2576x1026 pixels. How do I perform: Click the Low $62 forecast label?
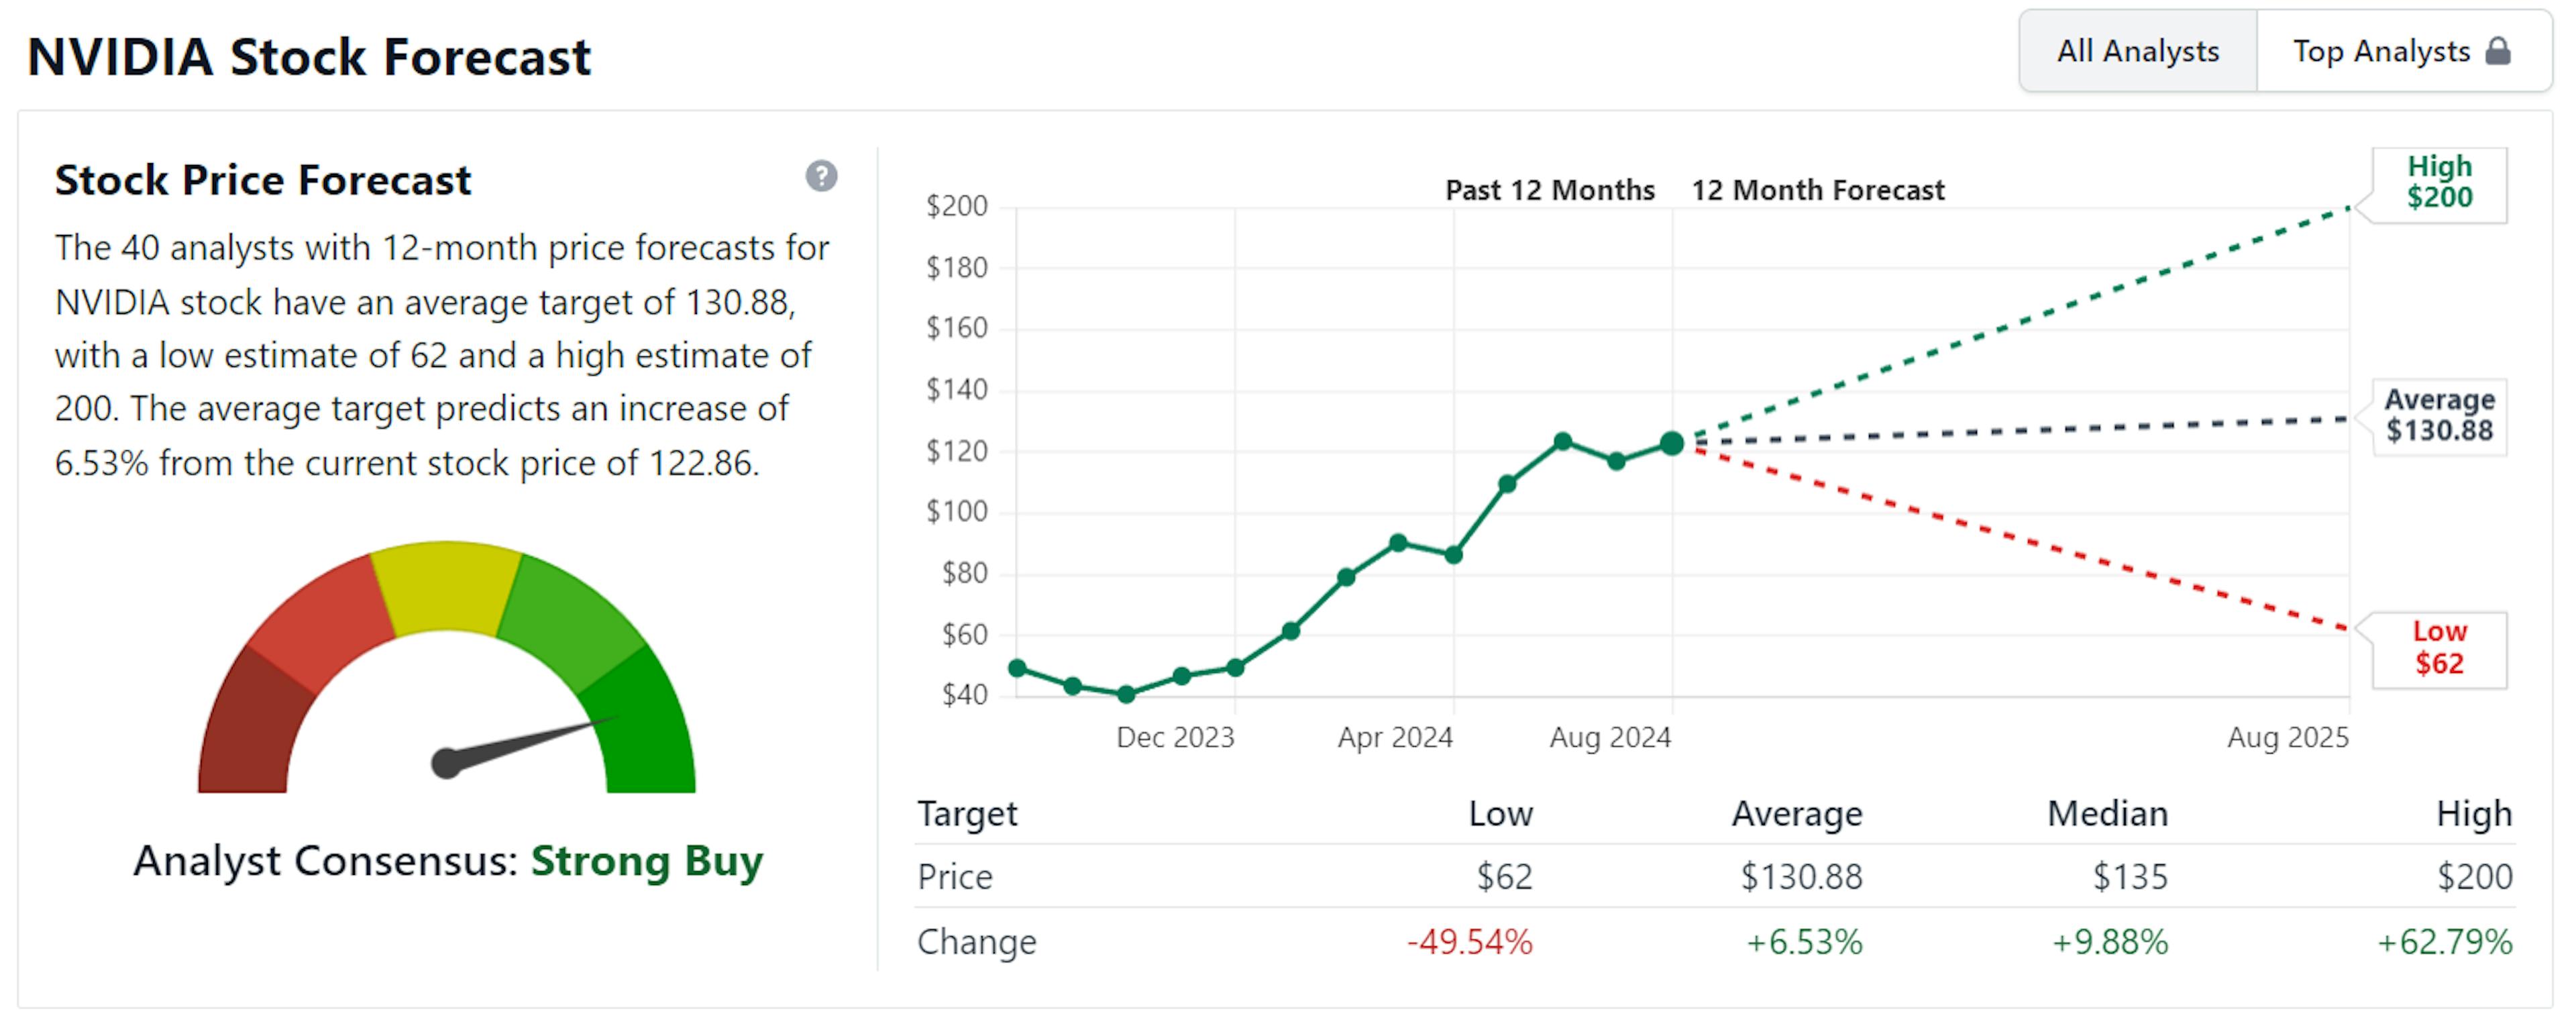coord(2439,648)
